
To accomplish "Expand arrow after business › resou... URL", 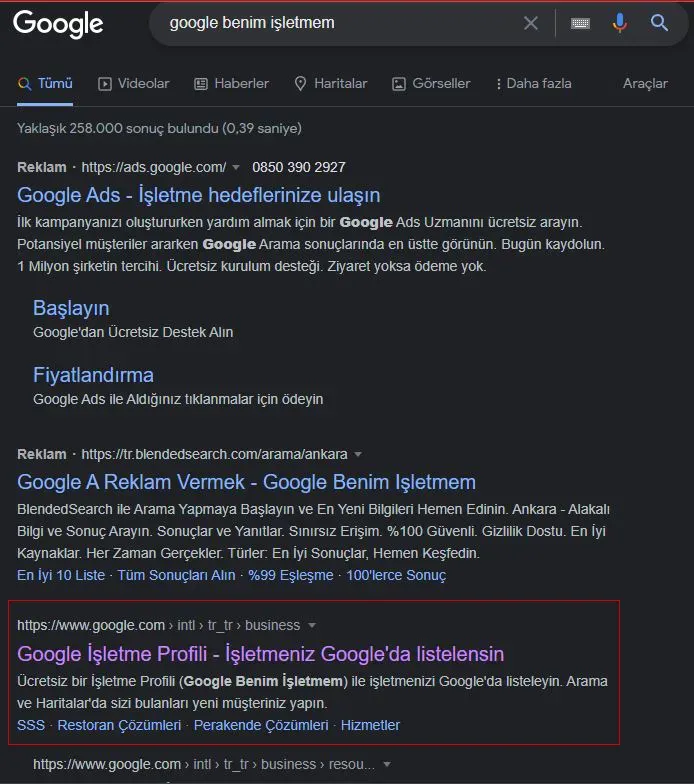I will (386, 764).
